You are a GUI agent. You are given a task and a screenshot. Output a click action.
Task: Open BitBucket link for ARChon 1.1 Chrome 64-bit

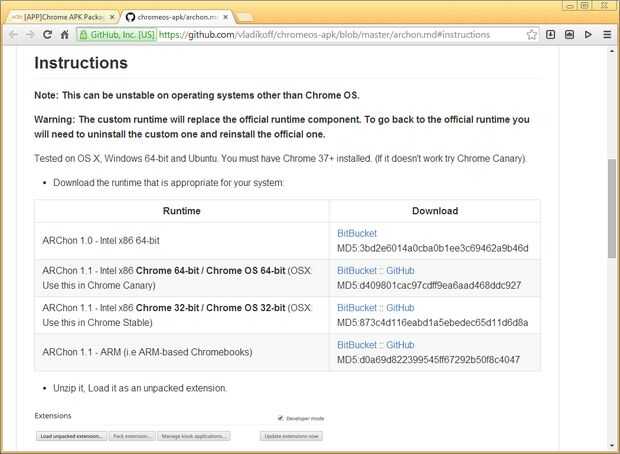tap(357, 271)
